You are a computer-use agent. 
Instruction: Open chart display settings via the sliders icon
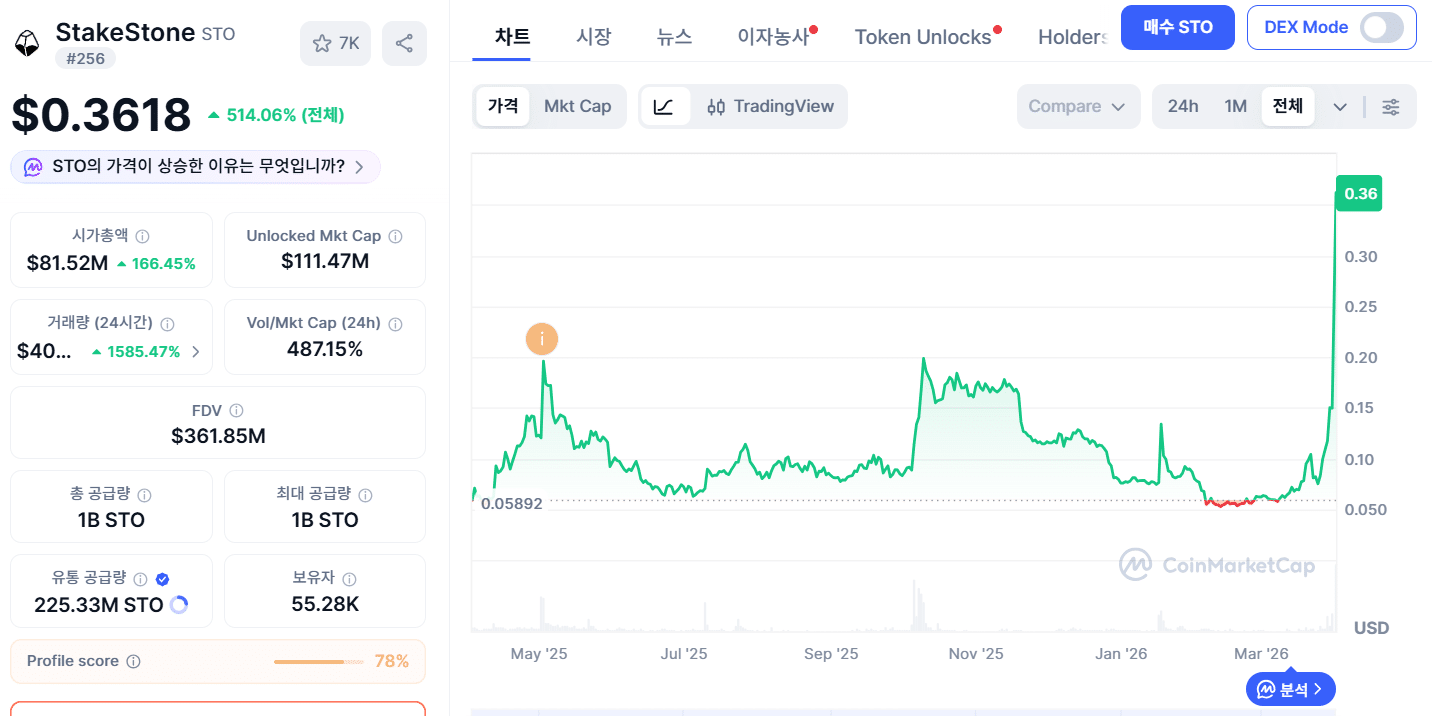click(x=1390, y=106)
